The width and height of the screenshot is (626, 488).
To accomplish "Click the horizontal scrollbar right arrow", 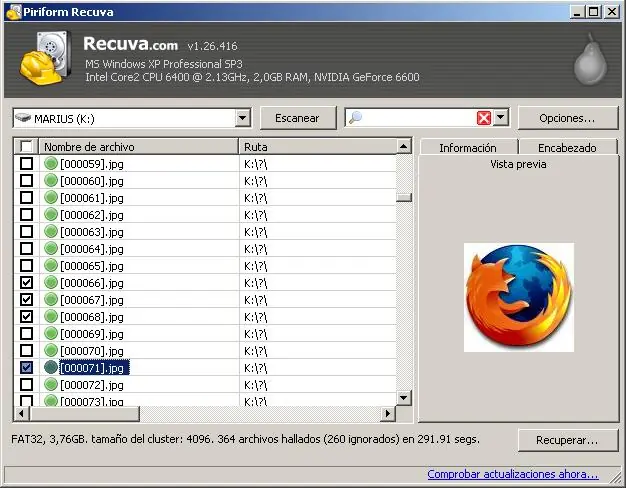I will [x=387, y=414].
